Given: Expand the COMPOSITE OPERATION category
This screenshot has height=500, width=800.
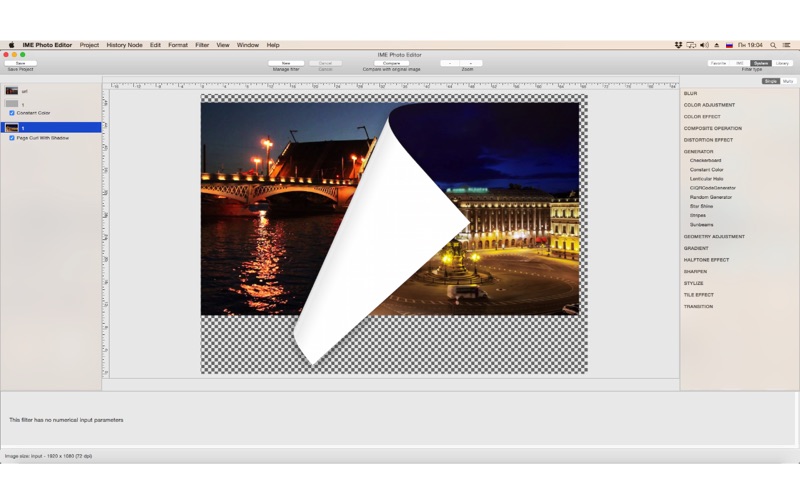Looking at the screenshot, I should pyautogui.click(x=713, y=129).
